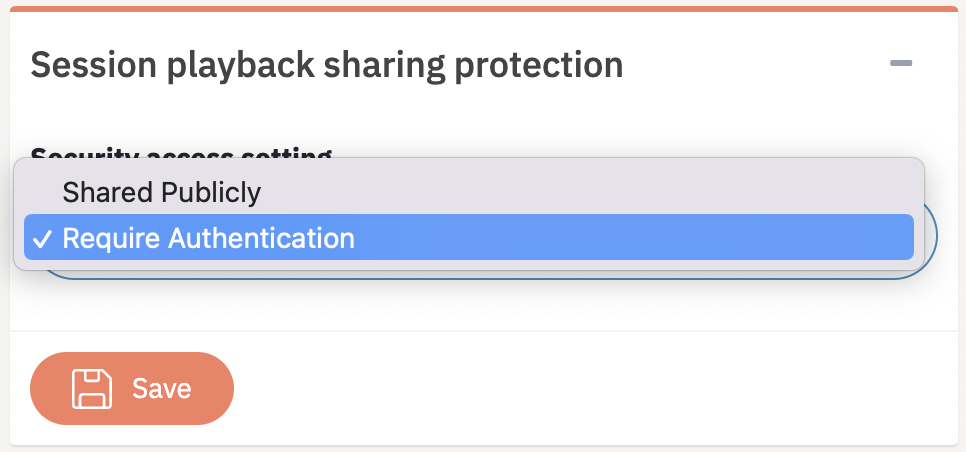Click the partially hidden Security access setting label

[180, 154]
